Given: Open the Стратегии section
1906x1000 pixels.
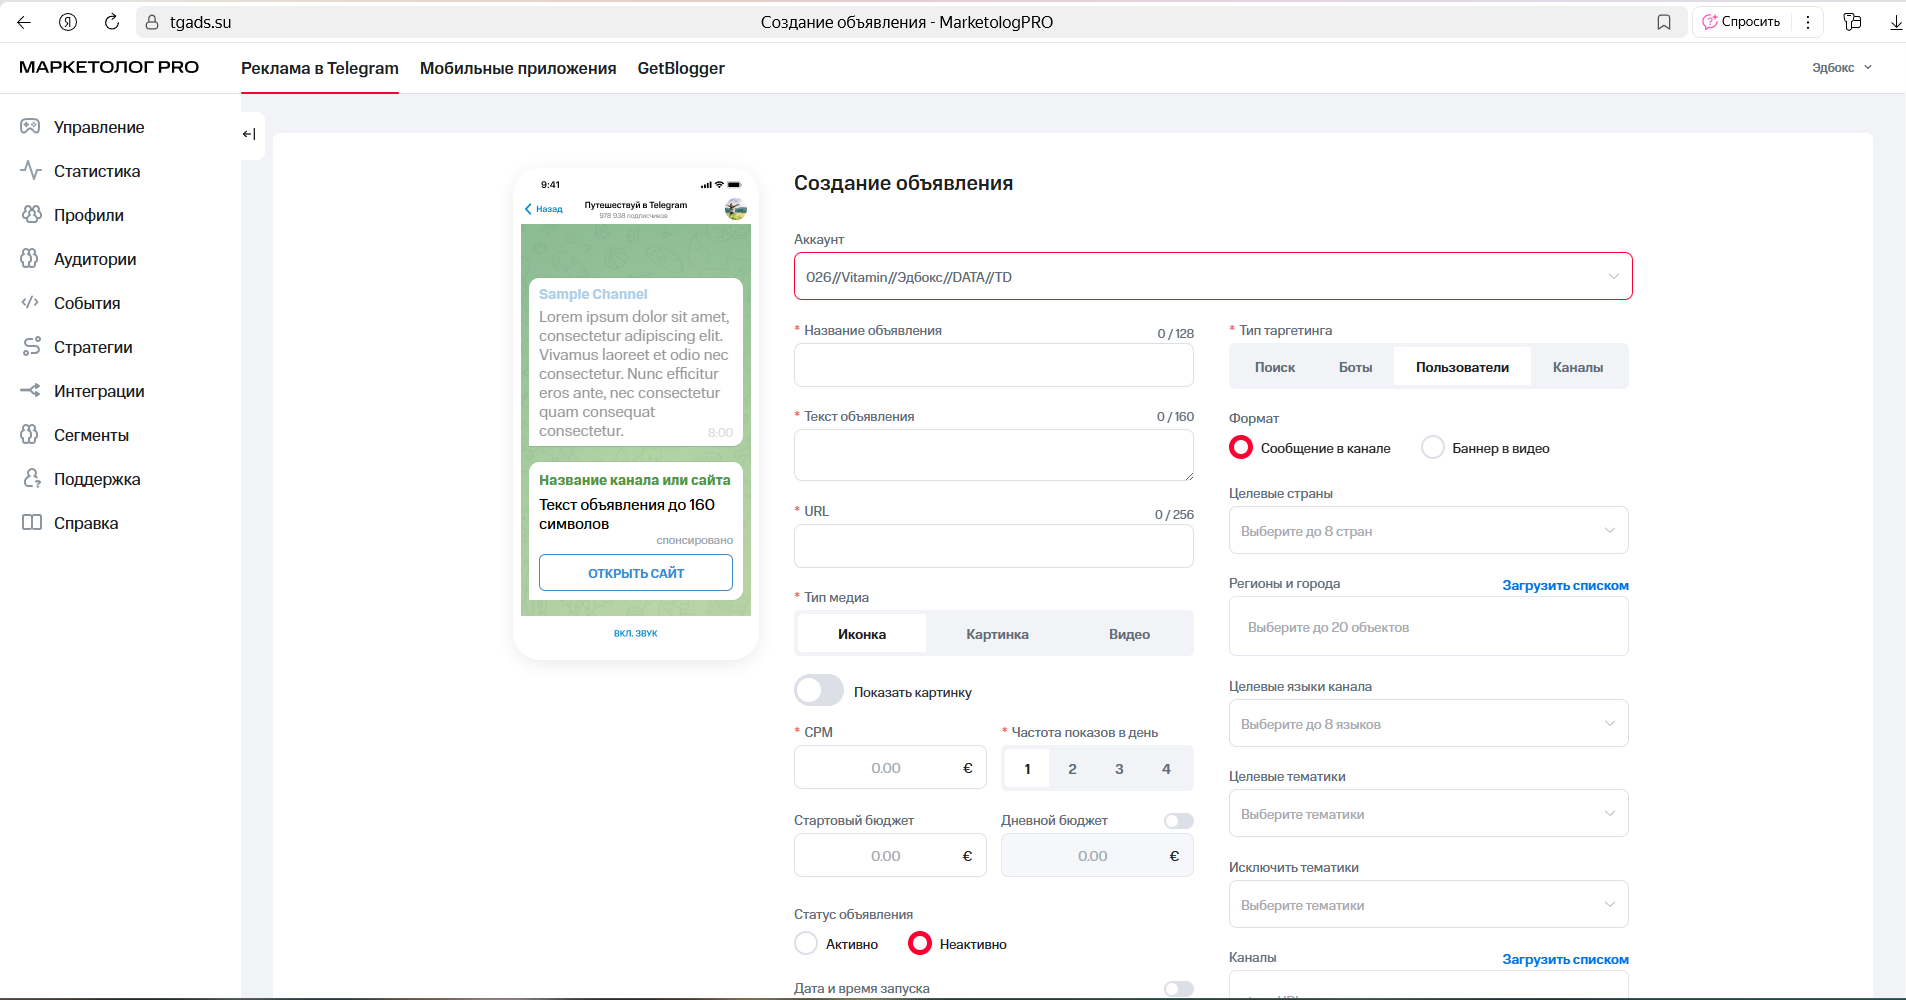Looking at the screenshot, I should point(92,347).
